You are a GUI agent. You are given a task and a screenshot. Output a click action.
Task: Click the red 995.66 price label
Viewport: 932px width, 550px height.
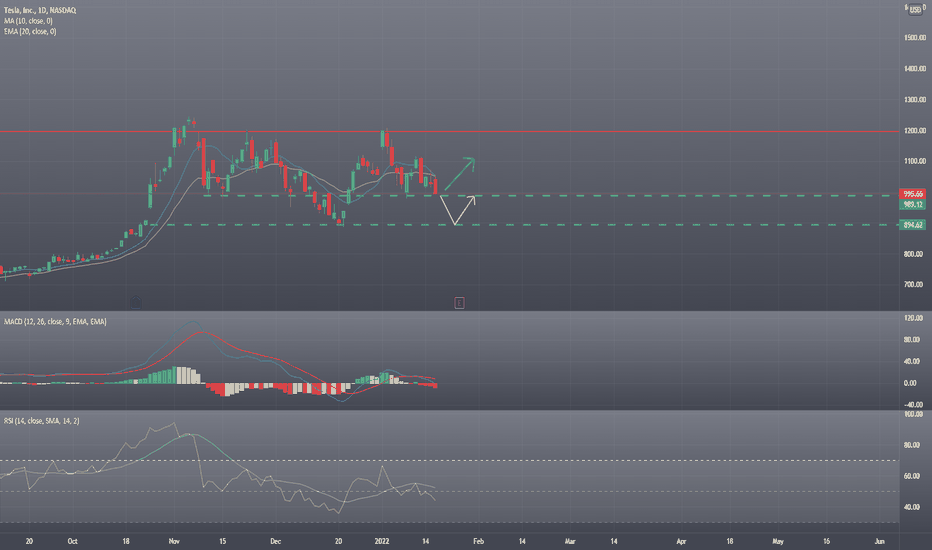(x=912, y=194)
